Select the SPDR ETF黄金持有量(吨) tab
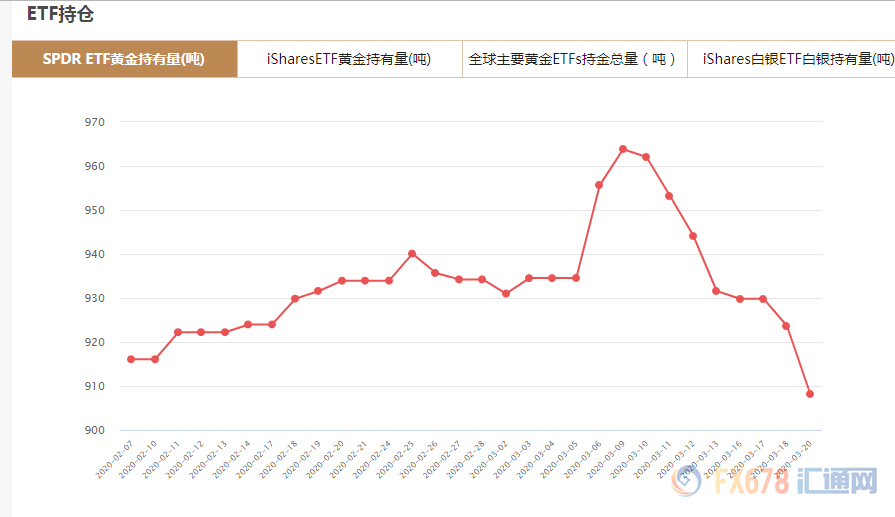Image resolution: width=895 pixels, height=517 pixels. [124, 59]
